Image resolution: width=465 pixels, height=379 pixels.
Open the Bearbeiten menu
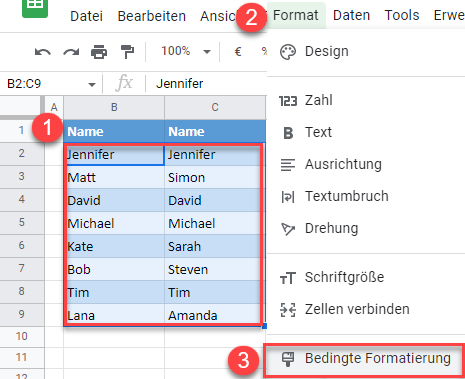point(152,16)
